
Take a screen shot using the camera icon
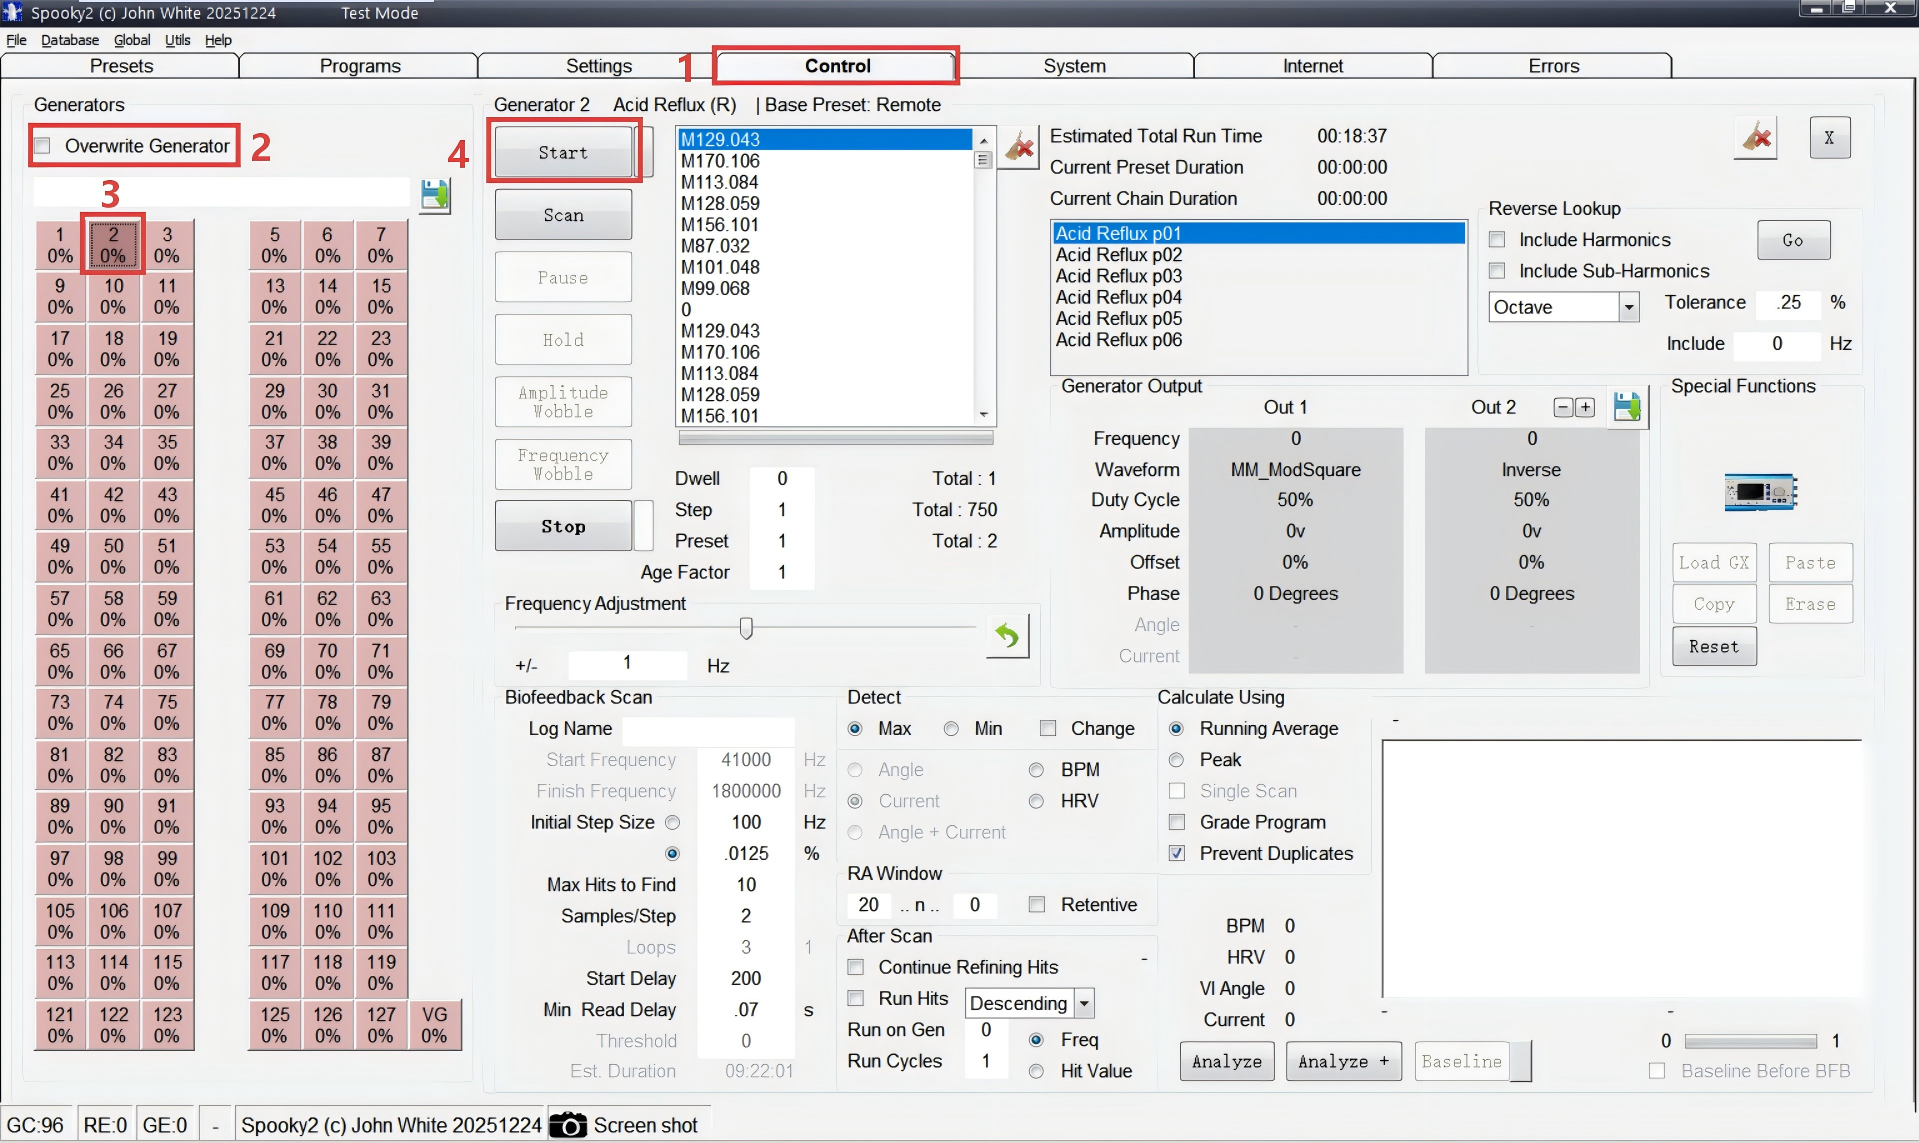(568, 1124)
